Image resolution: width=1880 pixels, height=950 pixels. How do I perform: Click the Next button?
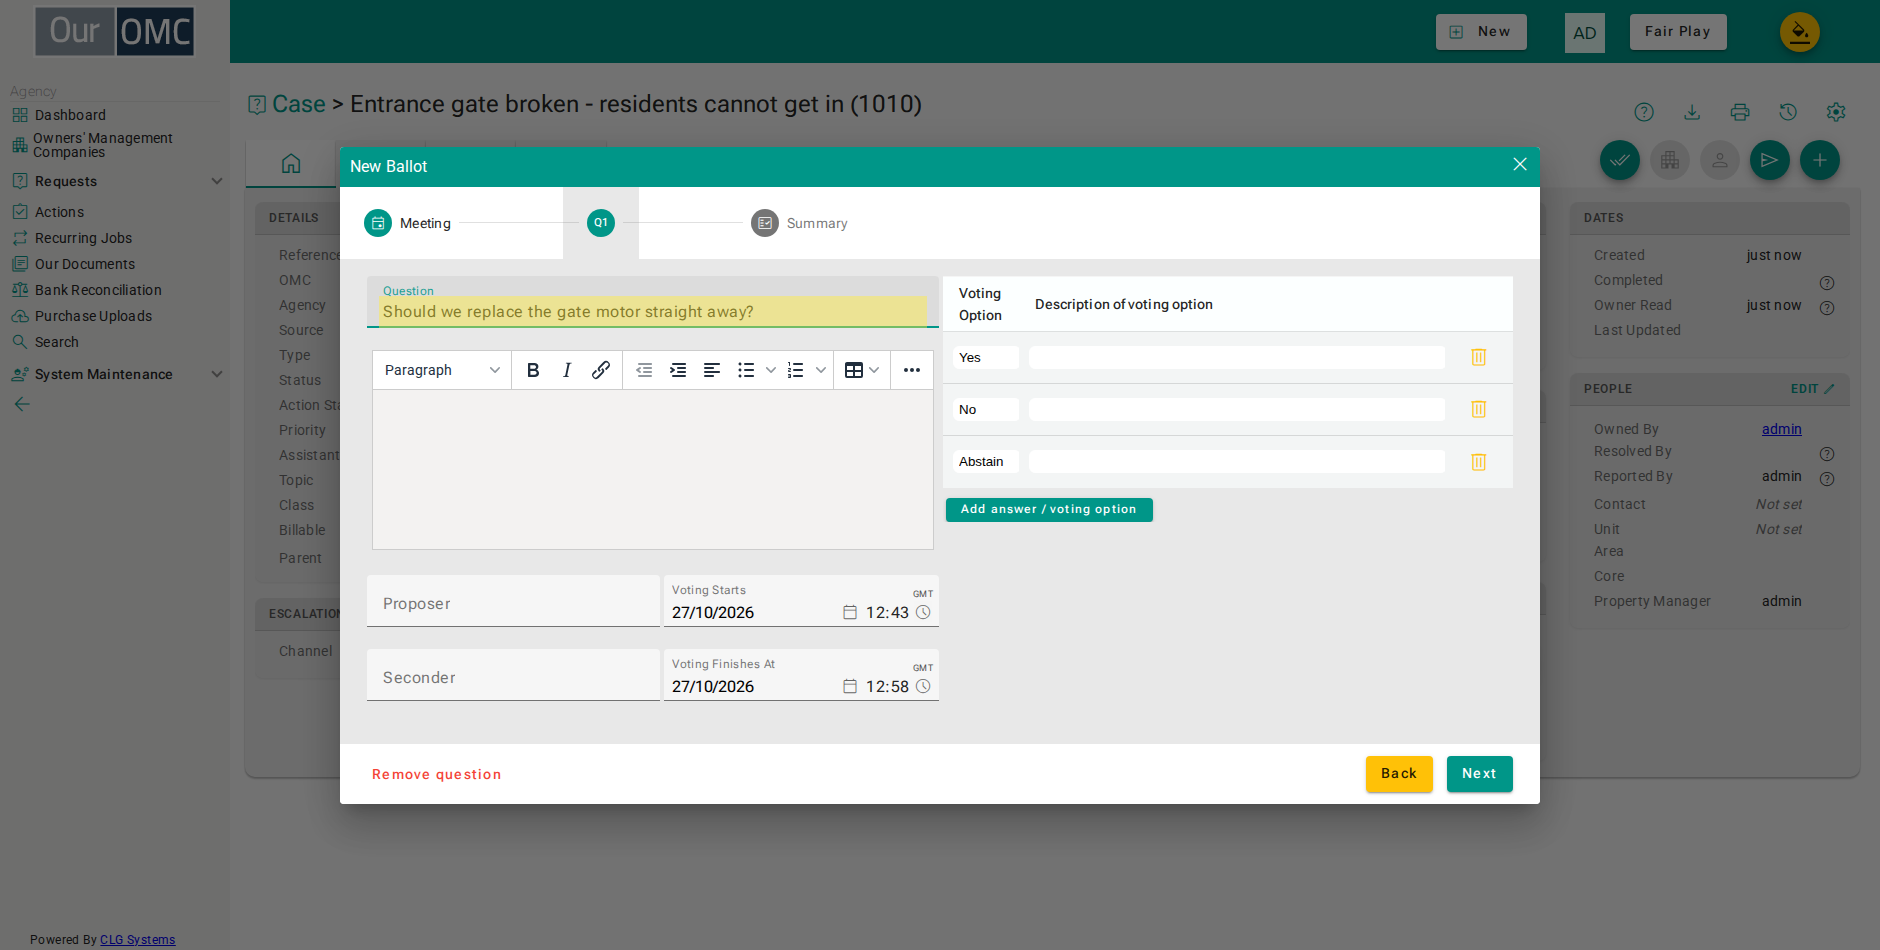tap(1479, 774)
